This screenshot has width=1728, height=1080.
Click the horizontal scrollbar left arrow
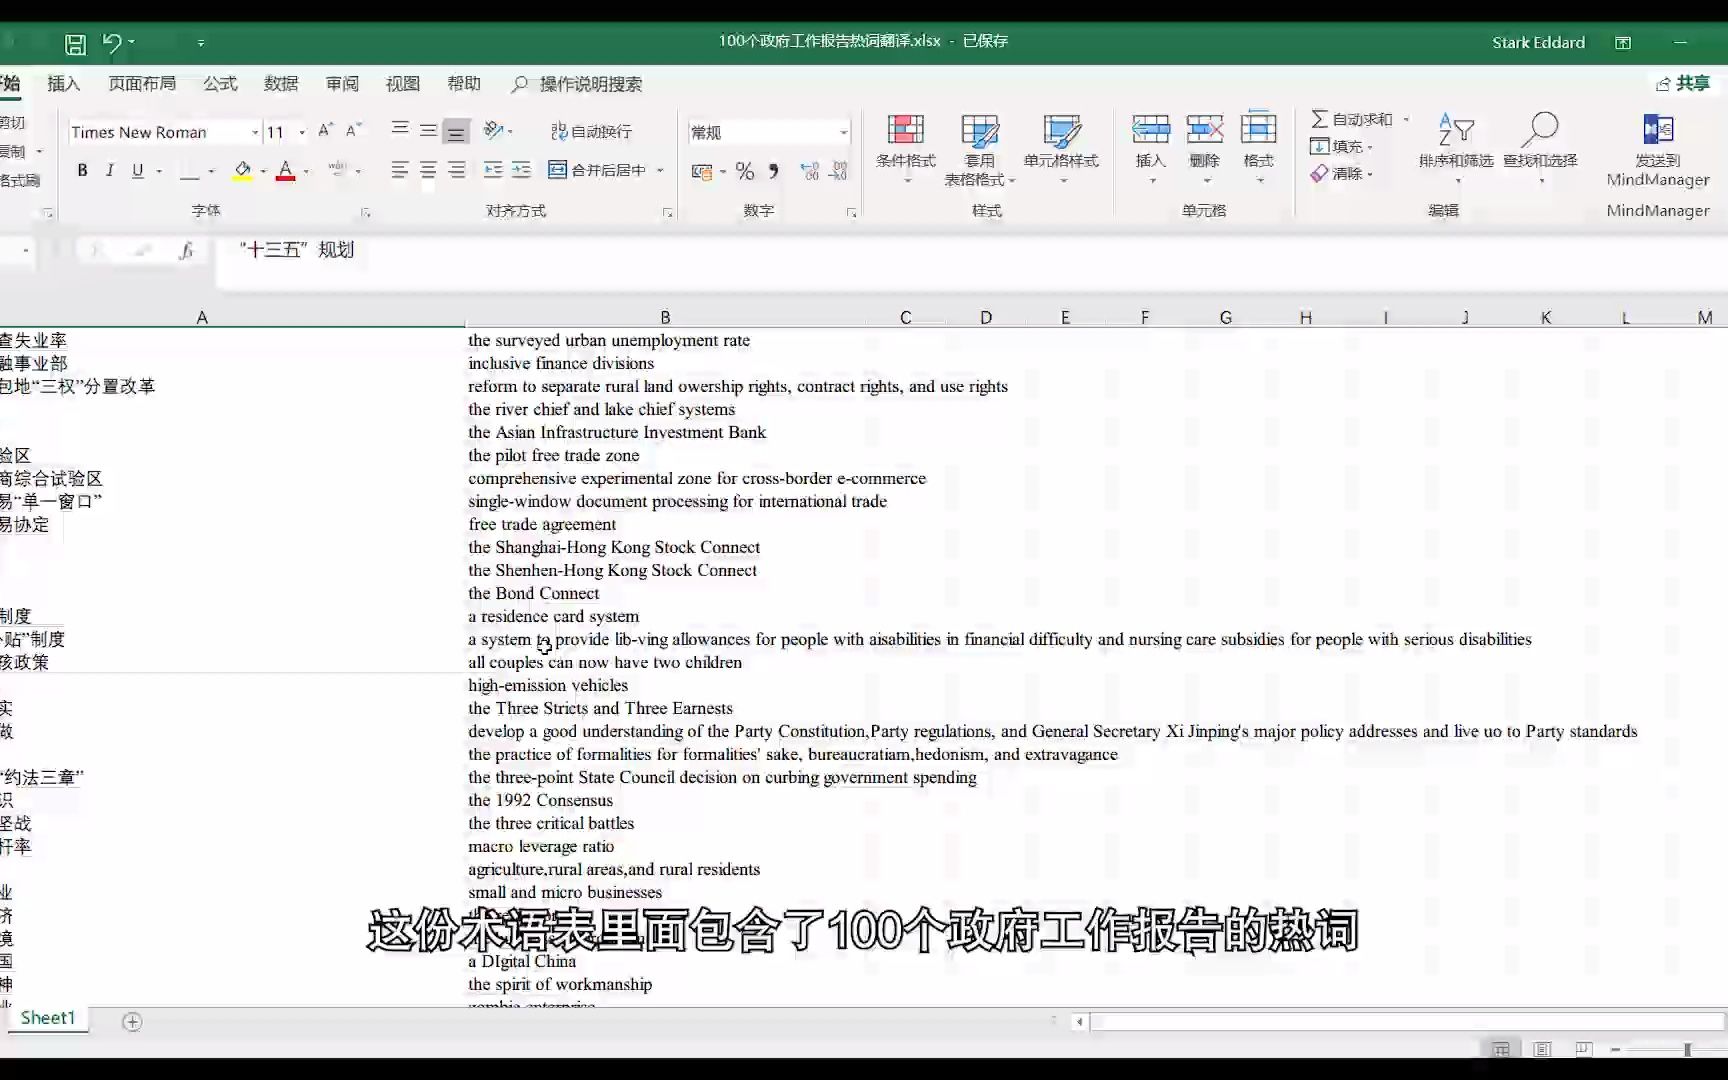pyautogui.click(x=1079, y=1022)
